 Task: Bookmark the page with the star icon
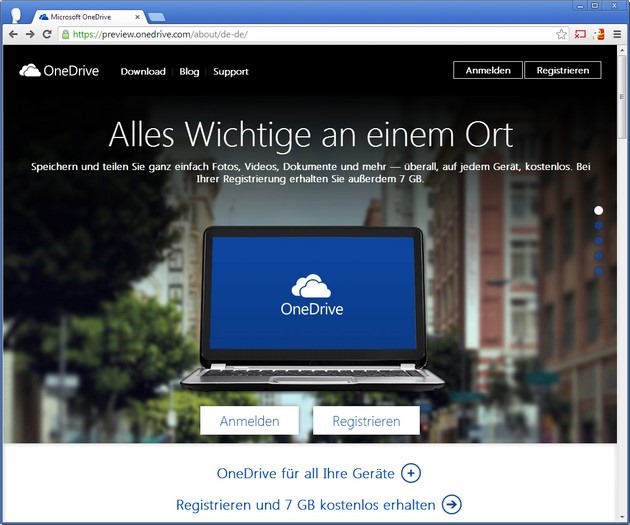point(561,34)
